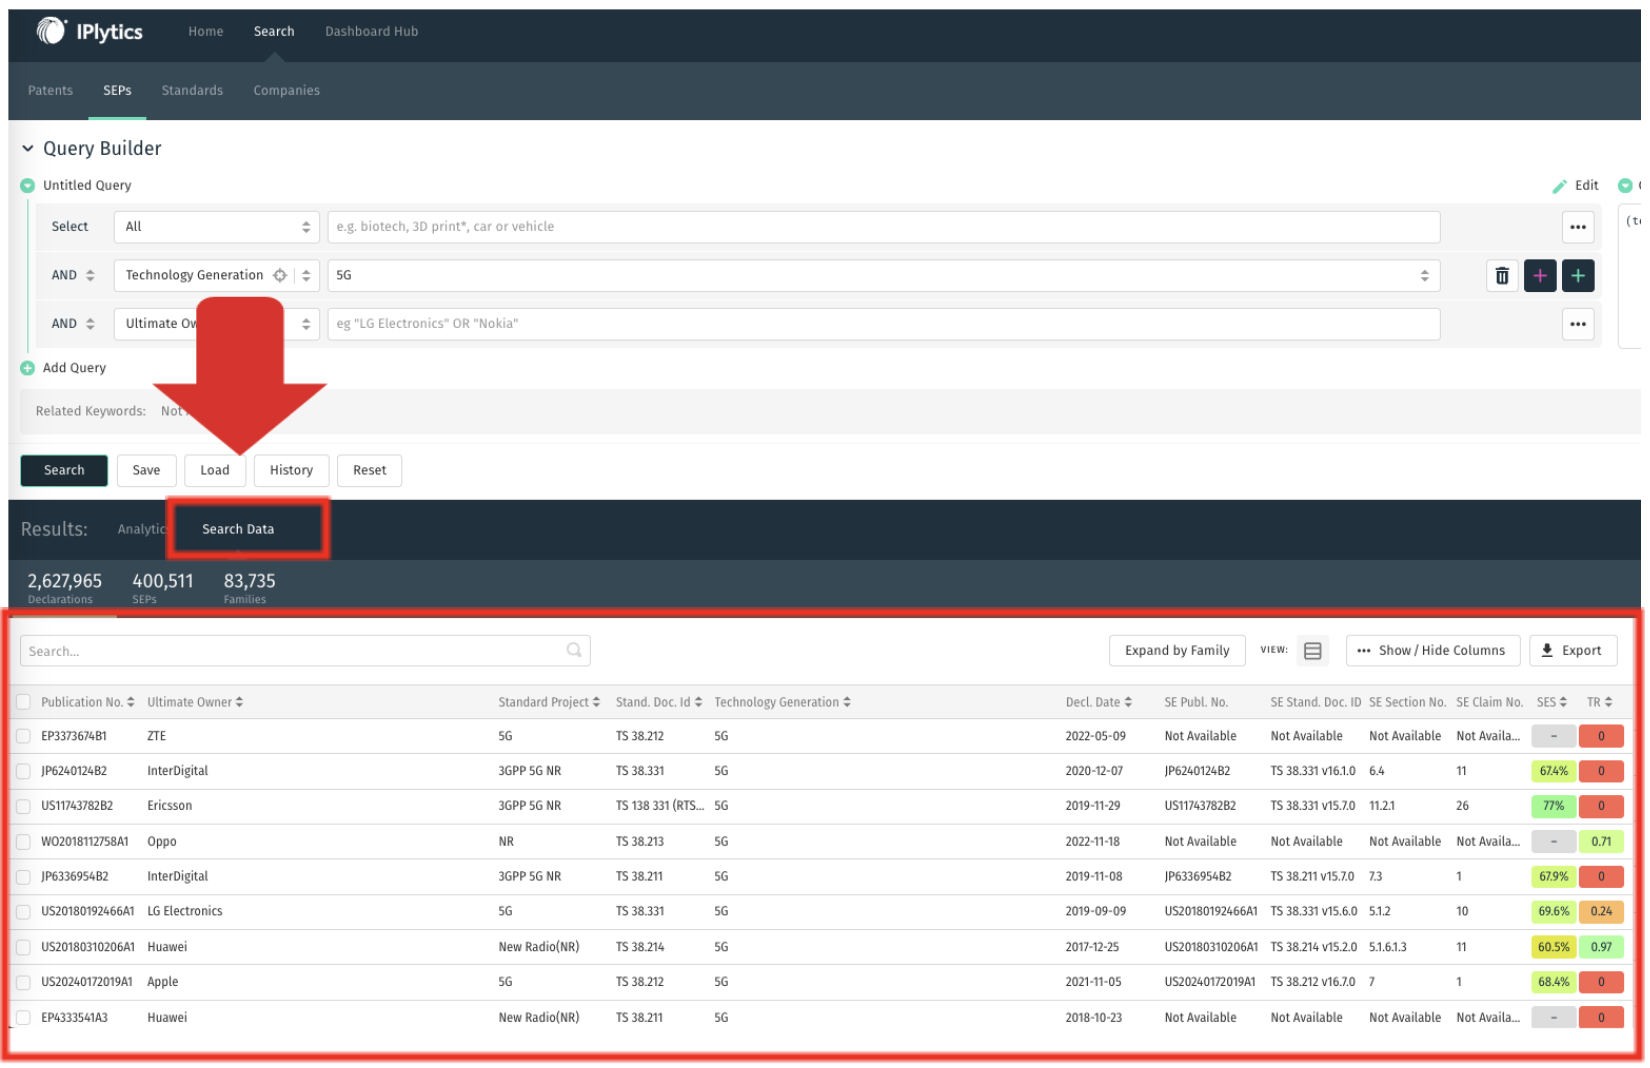
Task: Open the Technology Generation field dropdown
Action: point(306,275)
